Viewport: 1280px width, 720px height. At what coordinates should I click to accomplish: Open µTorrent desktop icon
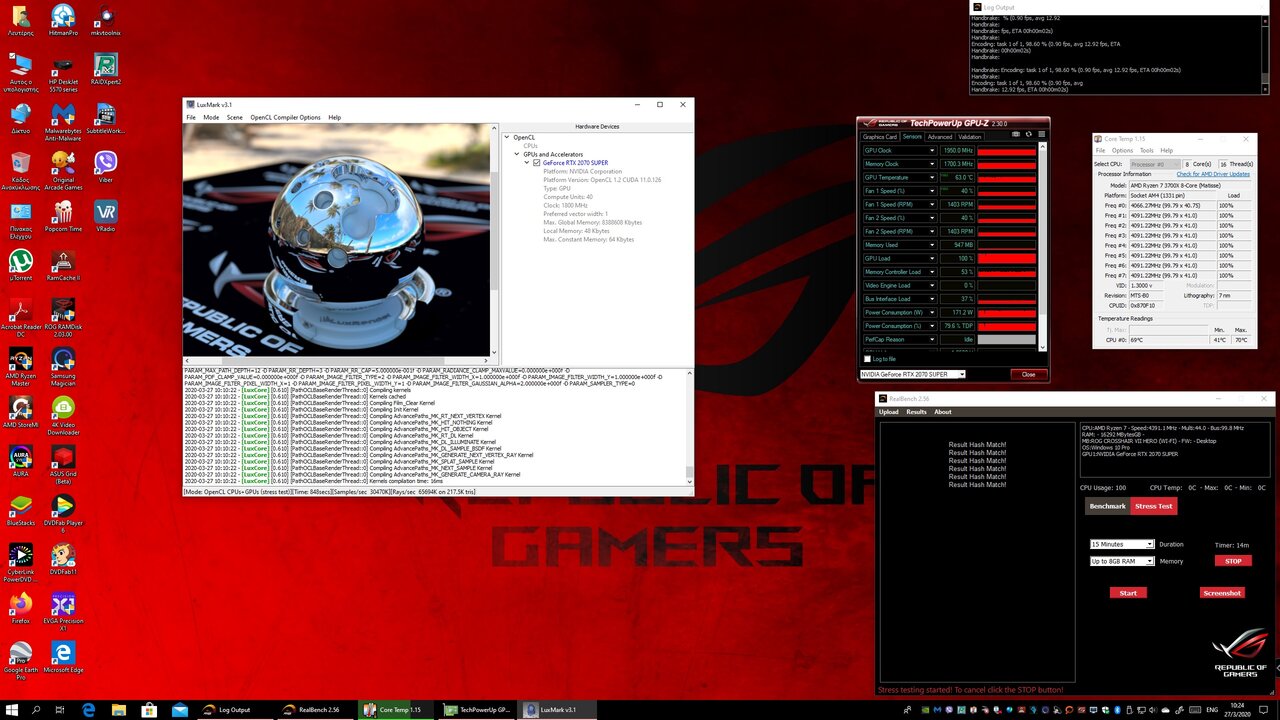[21, 264]
